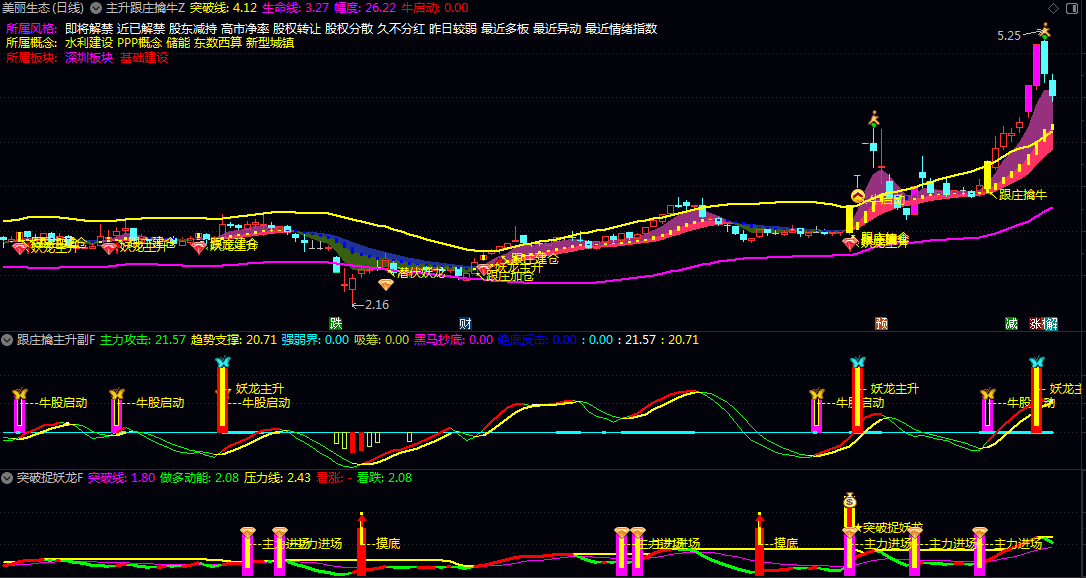Open the 股东减持 style tag
Viewport: 1086px width, 578px height.
click(193, 29)
